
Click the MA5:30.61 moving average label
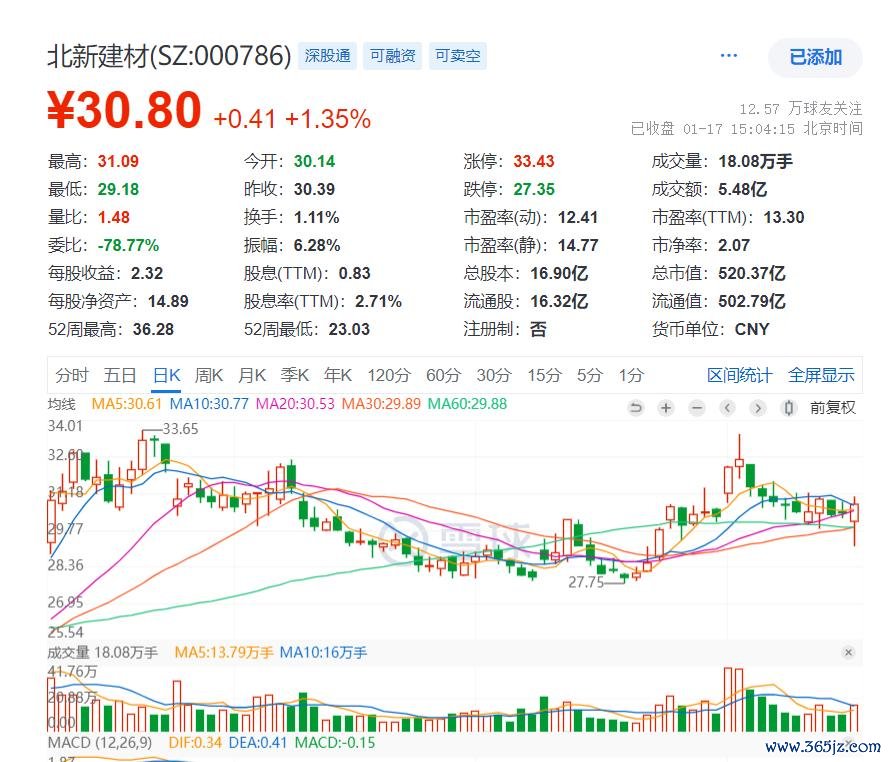(x=127, y=404)
